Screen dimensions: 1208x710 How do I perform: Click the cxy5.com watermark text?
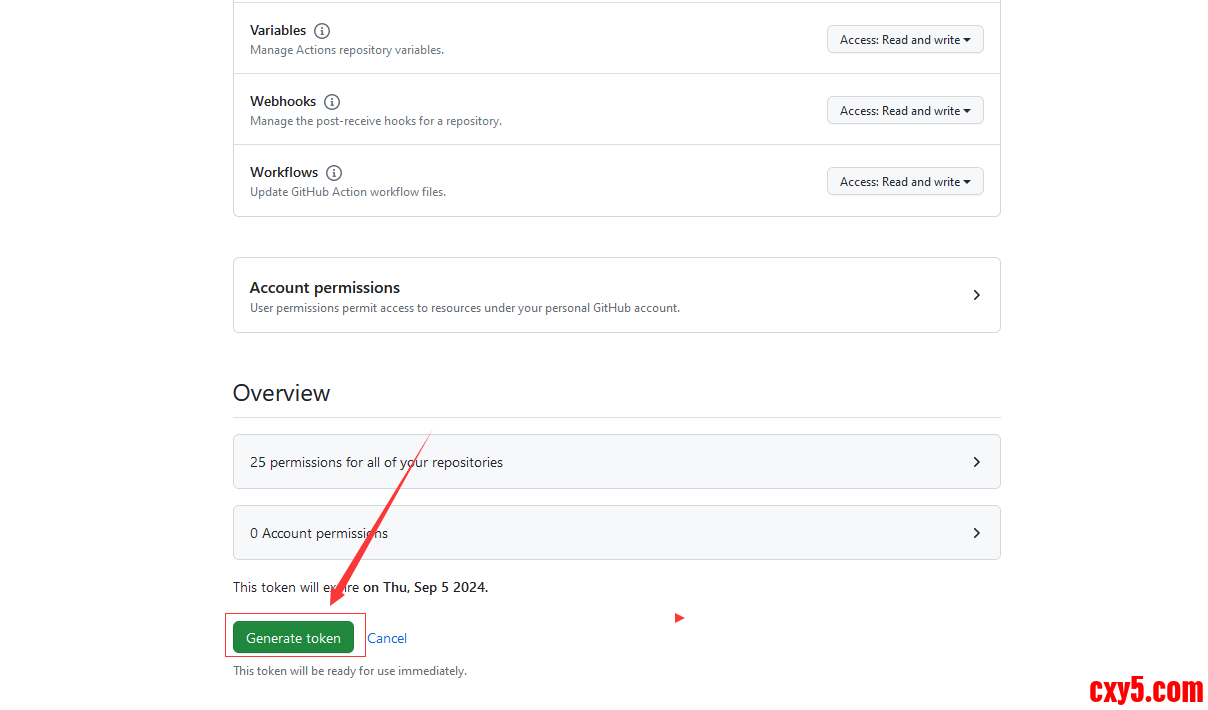coord(1146,690)
